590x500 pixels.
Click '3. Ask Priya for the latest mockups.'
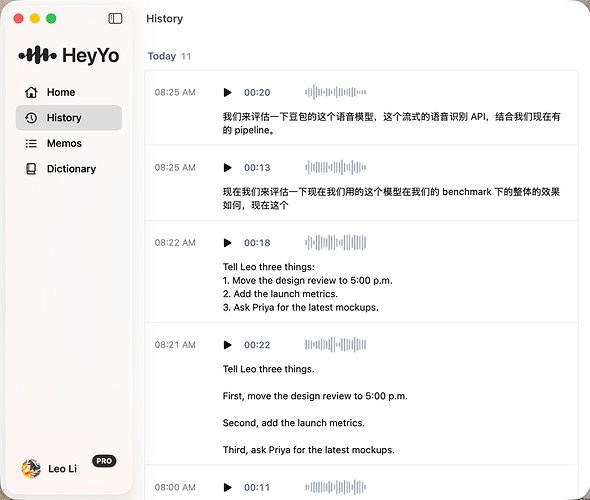click(x=301, y=307)
